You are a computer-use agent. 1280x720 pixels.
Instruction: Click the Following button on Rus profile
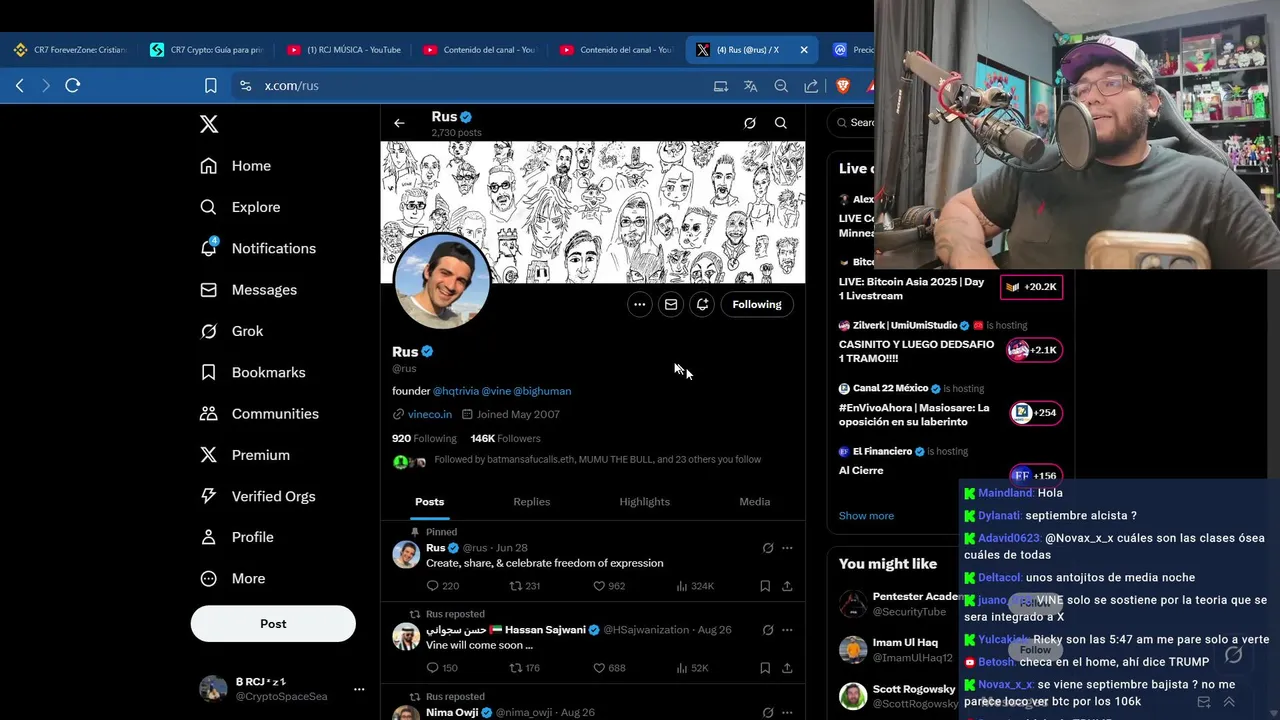click(x=757, y=304)
